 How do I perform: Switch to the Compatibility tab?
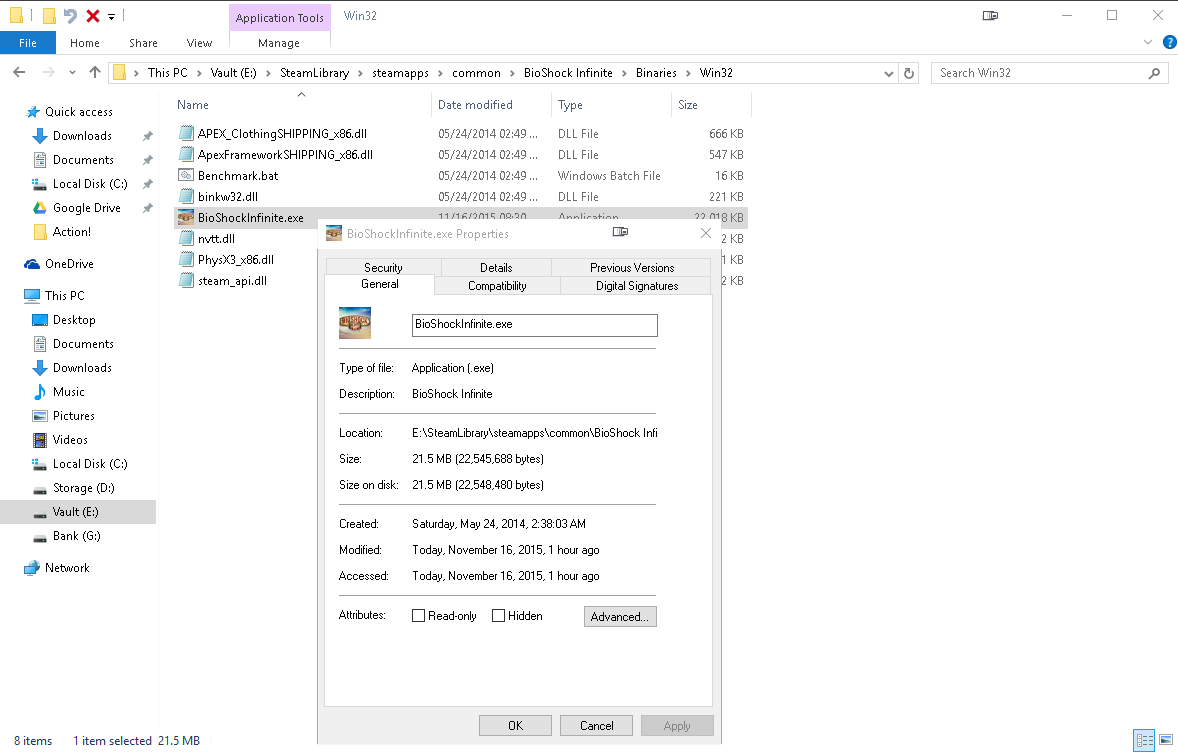[x=497, y=286]
